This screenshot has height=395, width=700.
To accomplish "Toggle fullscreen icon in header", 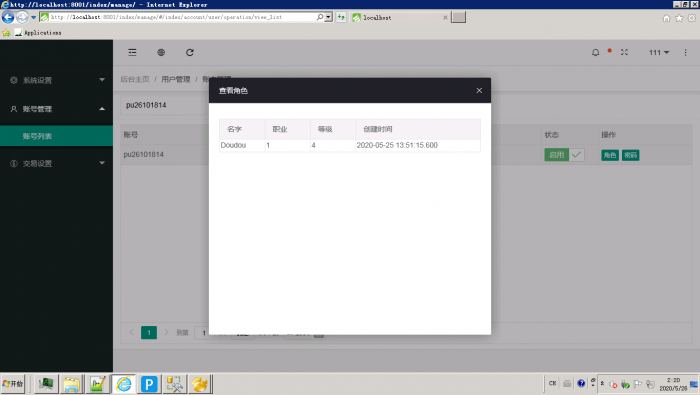I will pyautogui.click(x=625, y=52).
